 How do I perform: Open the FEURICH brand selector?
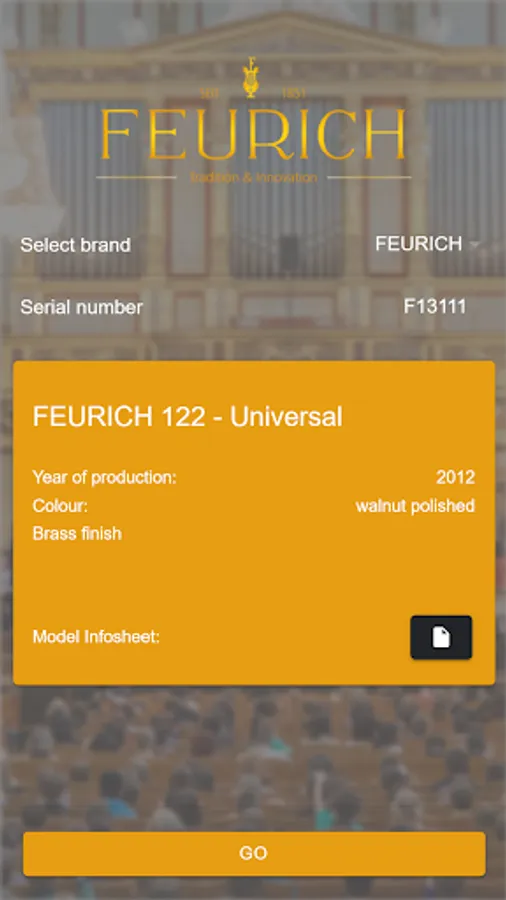427,244
